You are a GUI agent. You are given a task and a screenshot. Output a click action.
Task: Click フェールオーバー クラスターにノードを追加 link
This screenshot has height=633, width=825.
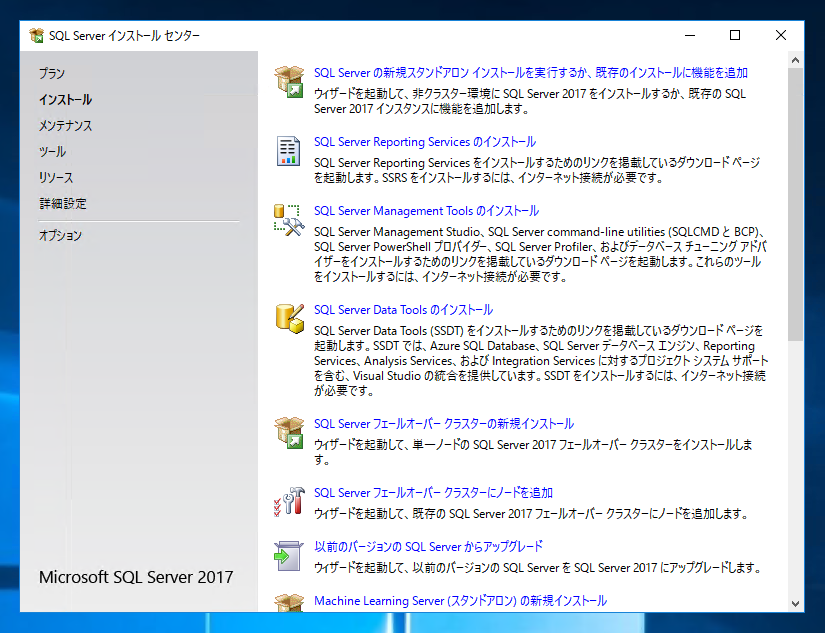[x=434, y=493]
